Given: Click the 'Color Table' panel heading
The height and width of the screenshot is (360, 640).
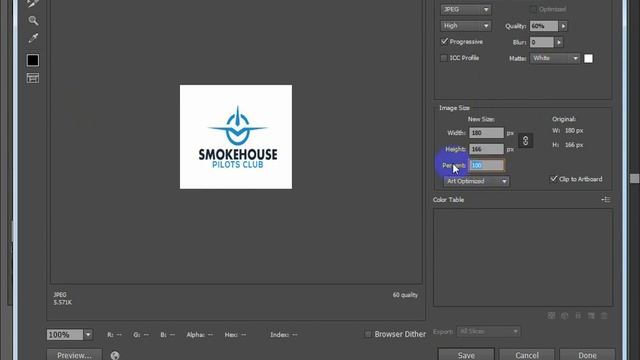Looking at the screenshot, I should click(x=448, y=200).
